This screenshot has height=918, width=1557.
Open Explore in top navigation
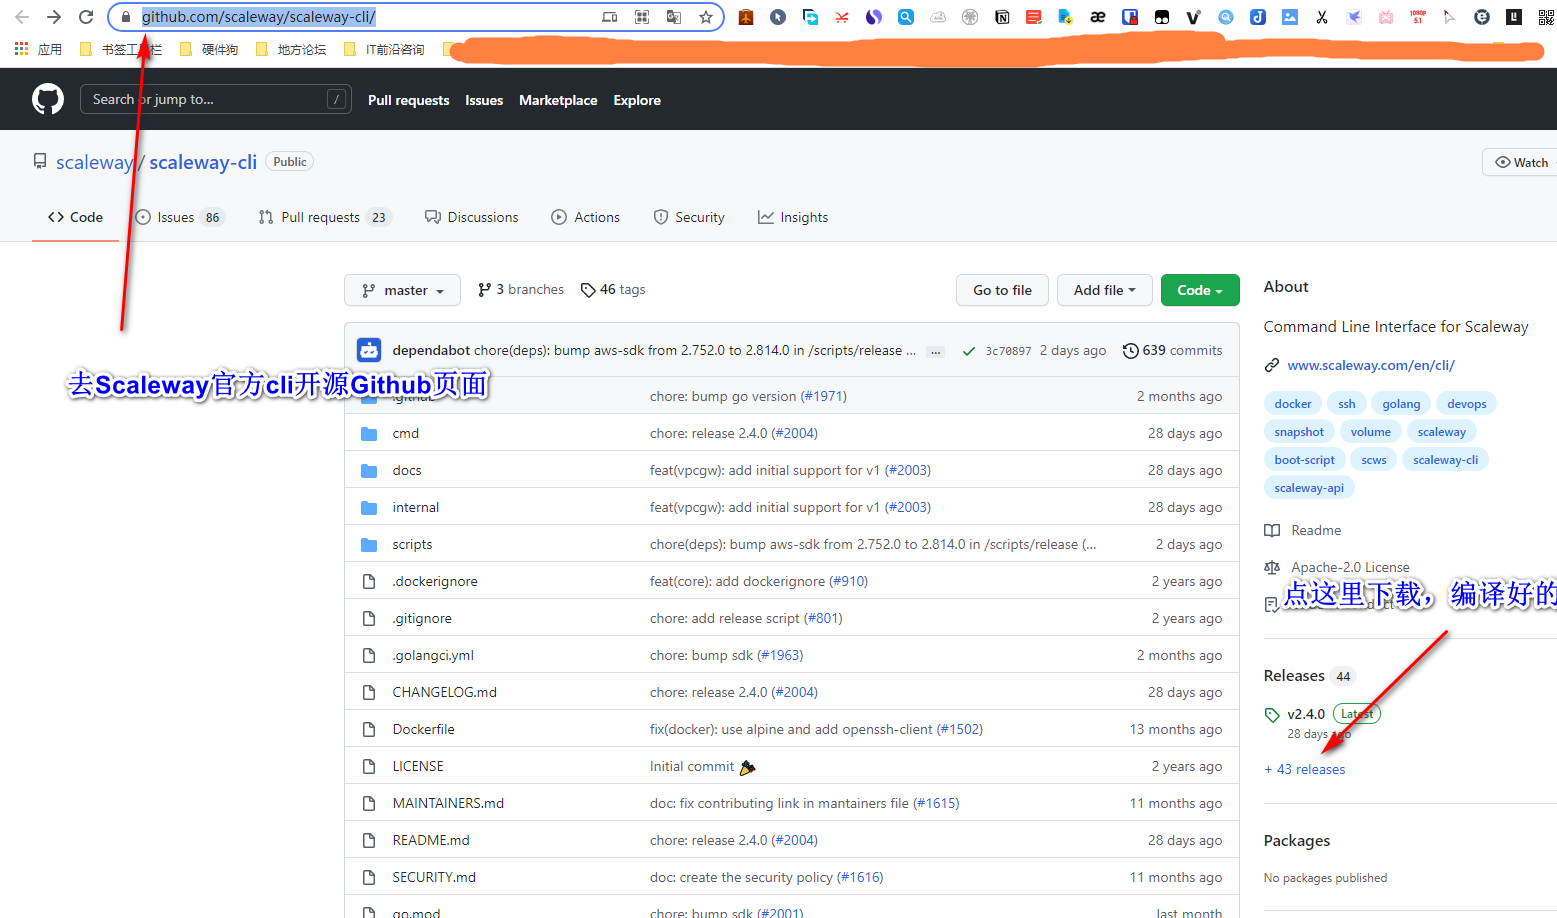(x=637, y=100)
